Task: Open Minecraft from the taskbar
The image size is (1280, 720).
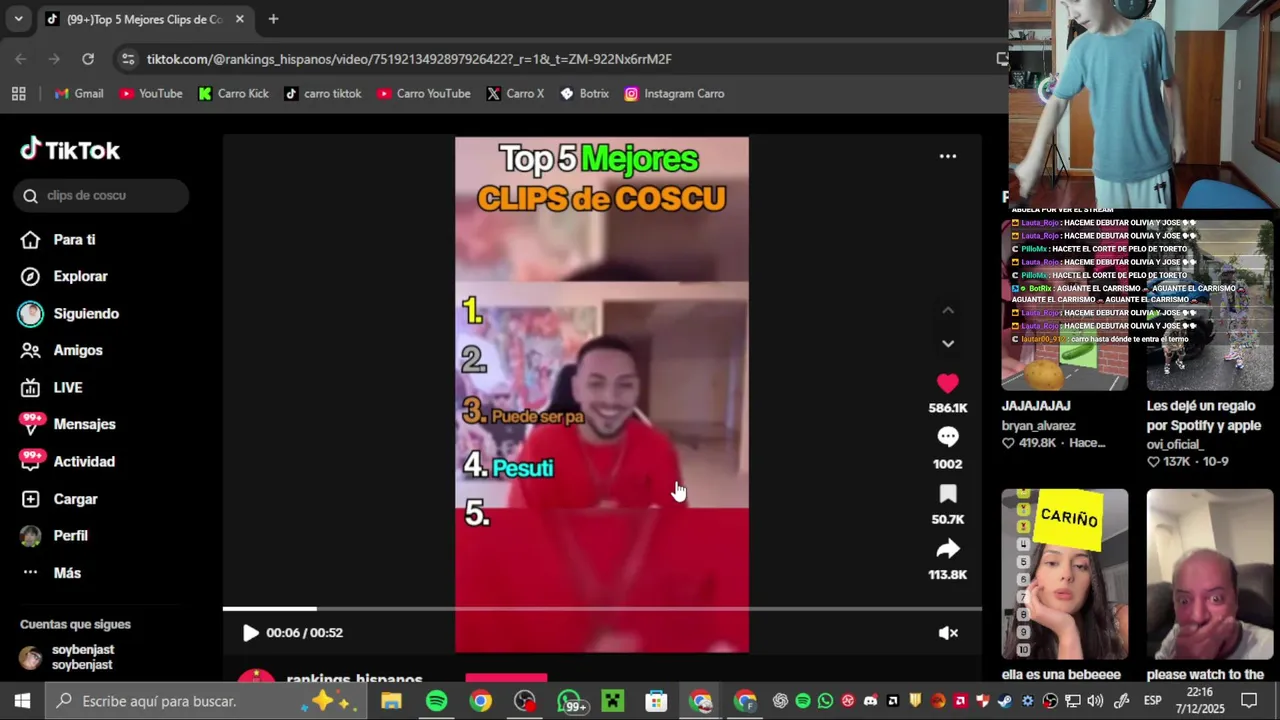Action: click(612, 701)
